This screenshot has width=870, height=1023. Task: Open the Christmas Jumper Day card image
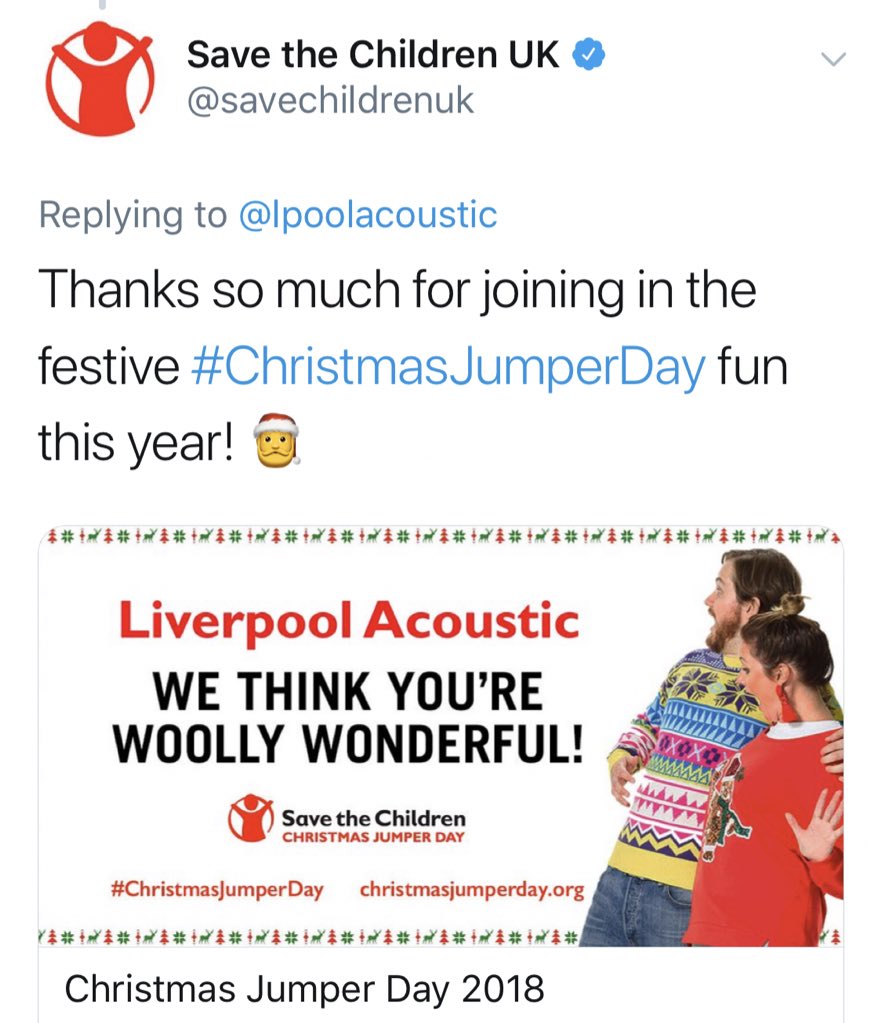(441, 737)
